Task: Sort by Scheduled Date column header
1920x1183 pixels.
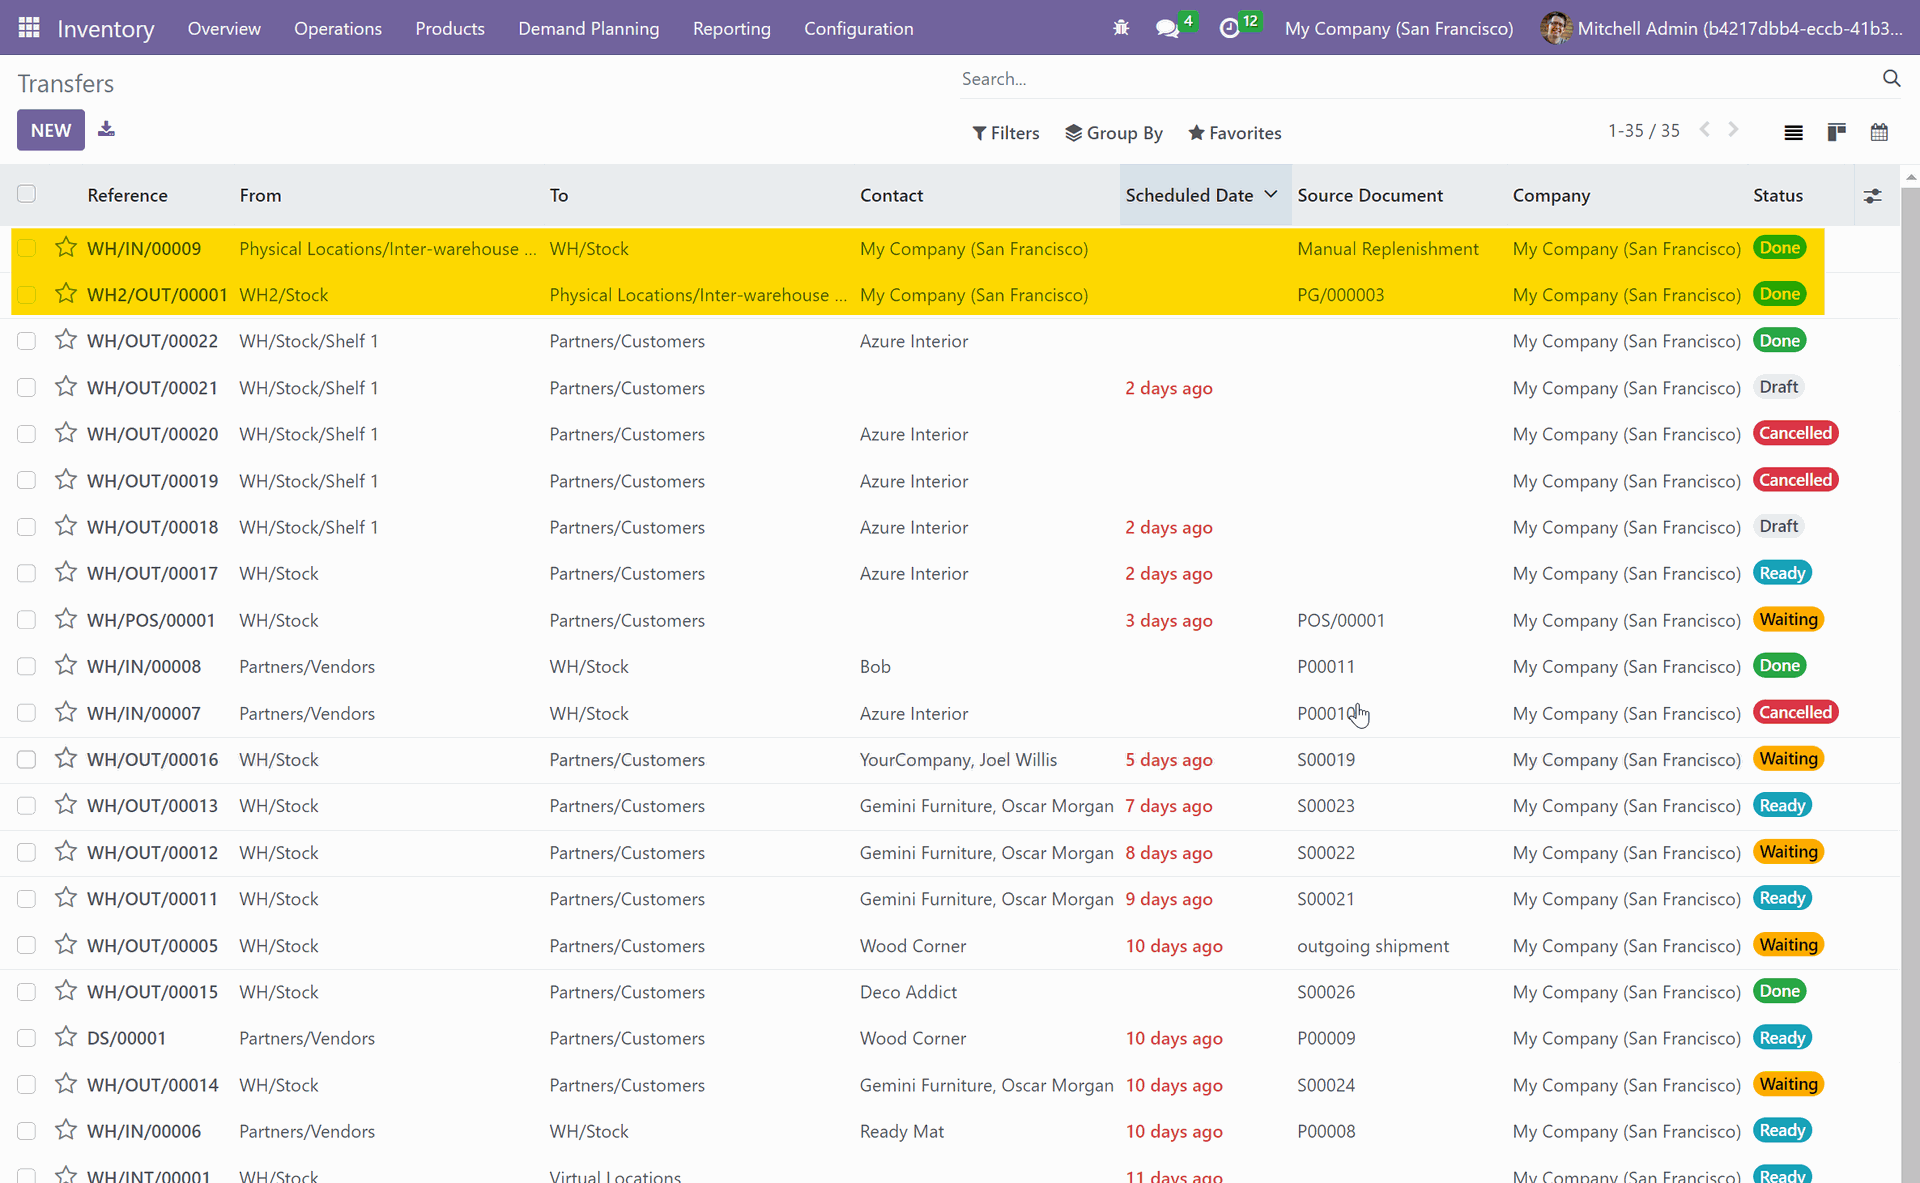Action: 1189,195
